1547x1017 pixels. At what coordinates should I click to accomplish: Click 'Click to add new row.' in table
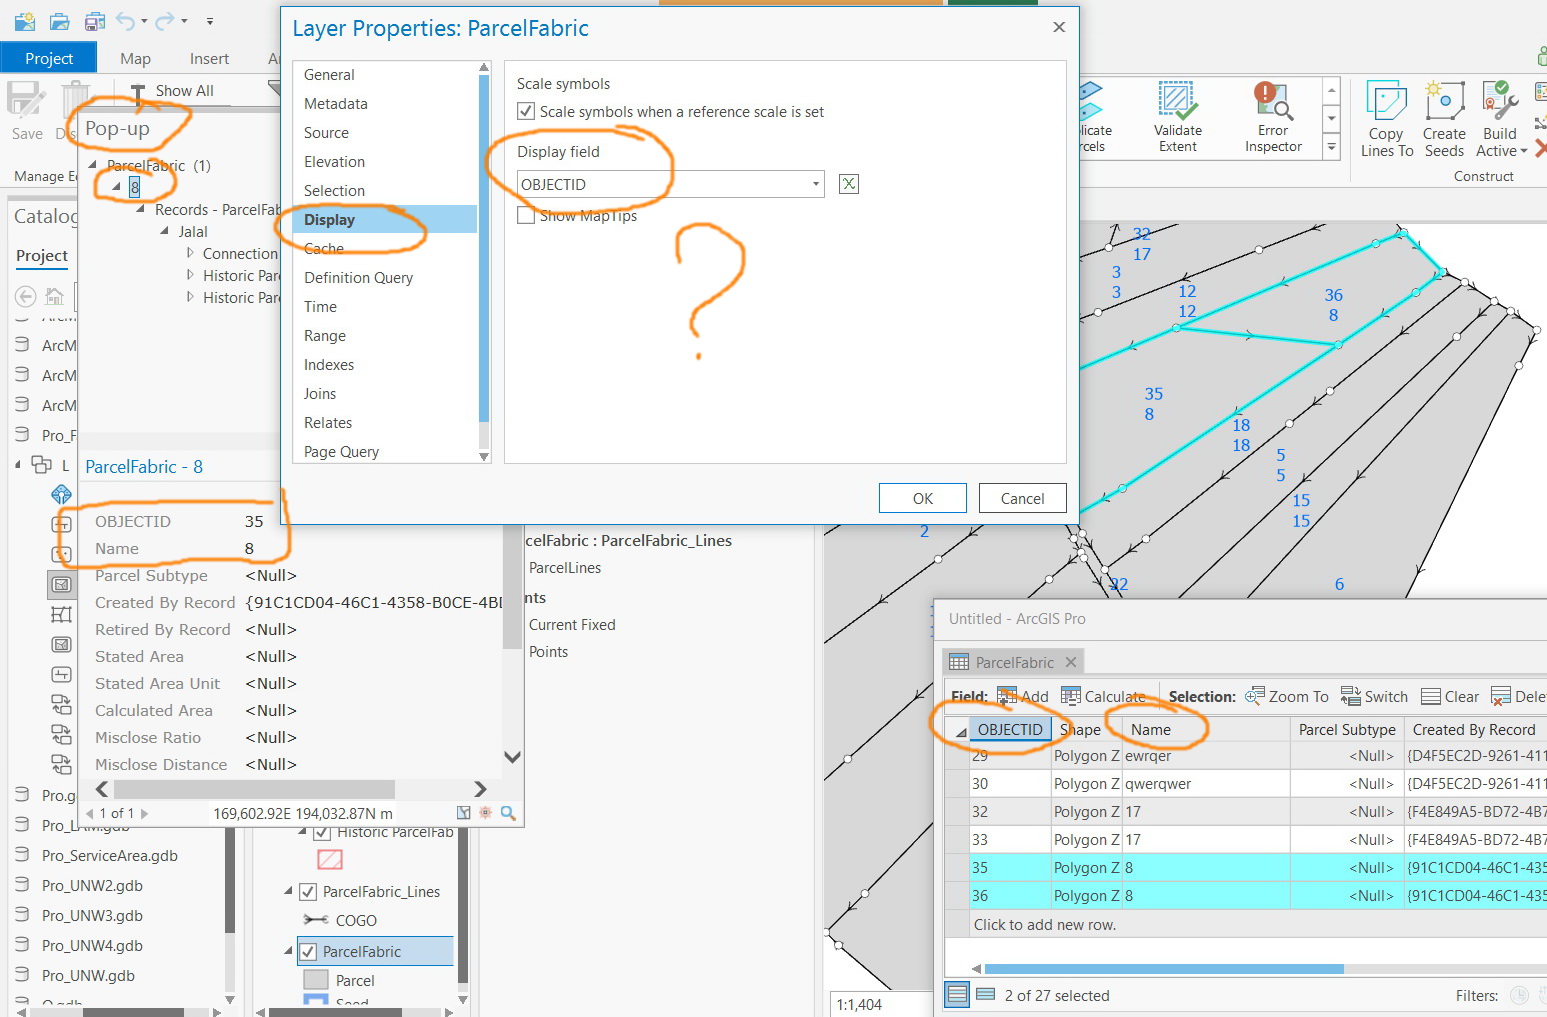pyautogui.click(x=1045, y=924)
